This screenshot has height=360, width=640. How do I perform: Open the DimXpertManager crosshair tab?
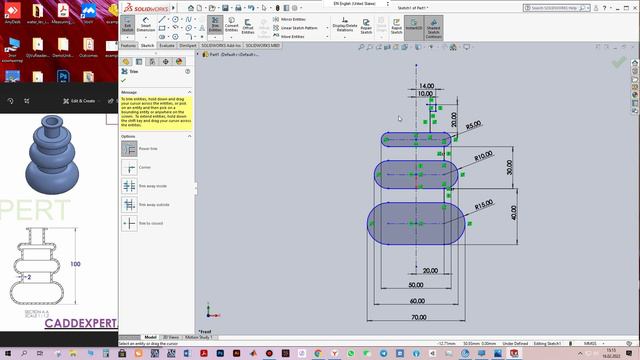coord(165,62)
